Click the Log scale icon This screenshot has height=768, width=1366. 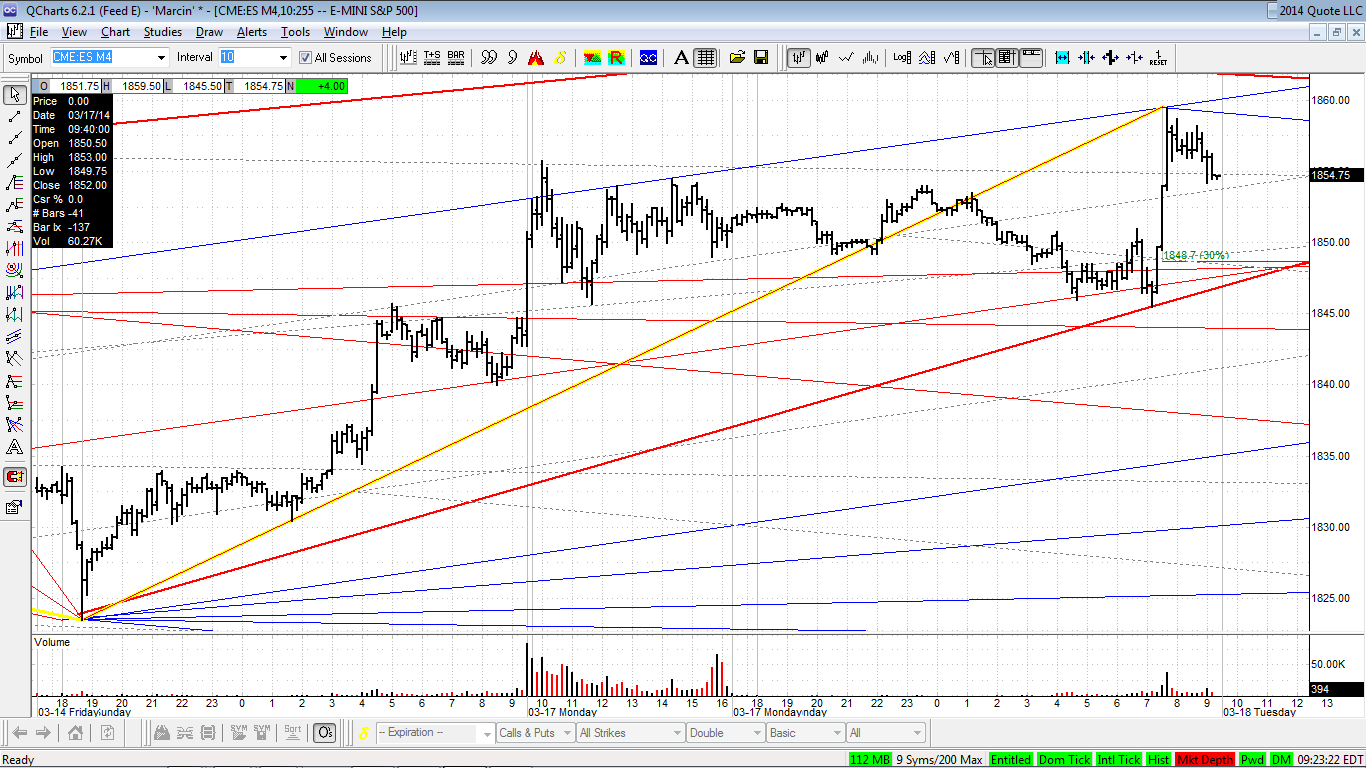click(x=903, y=57)
